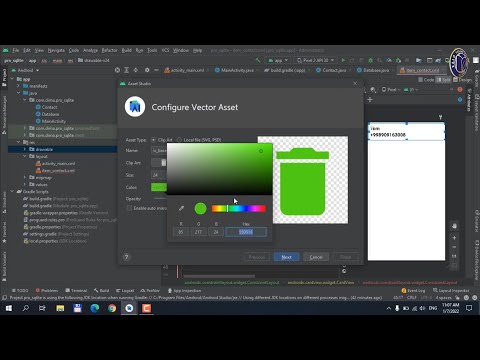Click the hue rainbow slider
Image resolution: width=480 pixels, height=360 pixels.
pos(239,209)
